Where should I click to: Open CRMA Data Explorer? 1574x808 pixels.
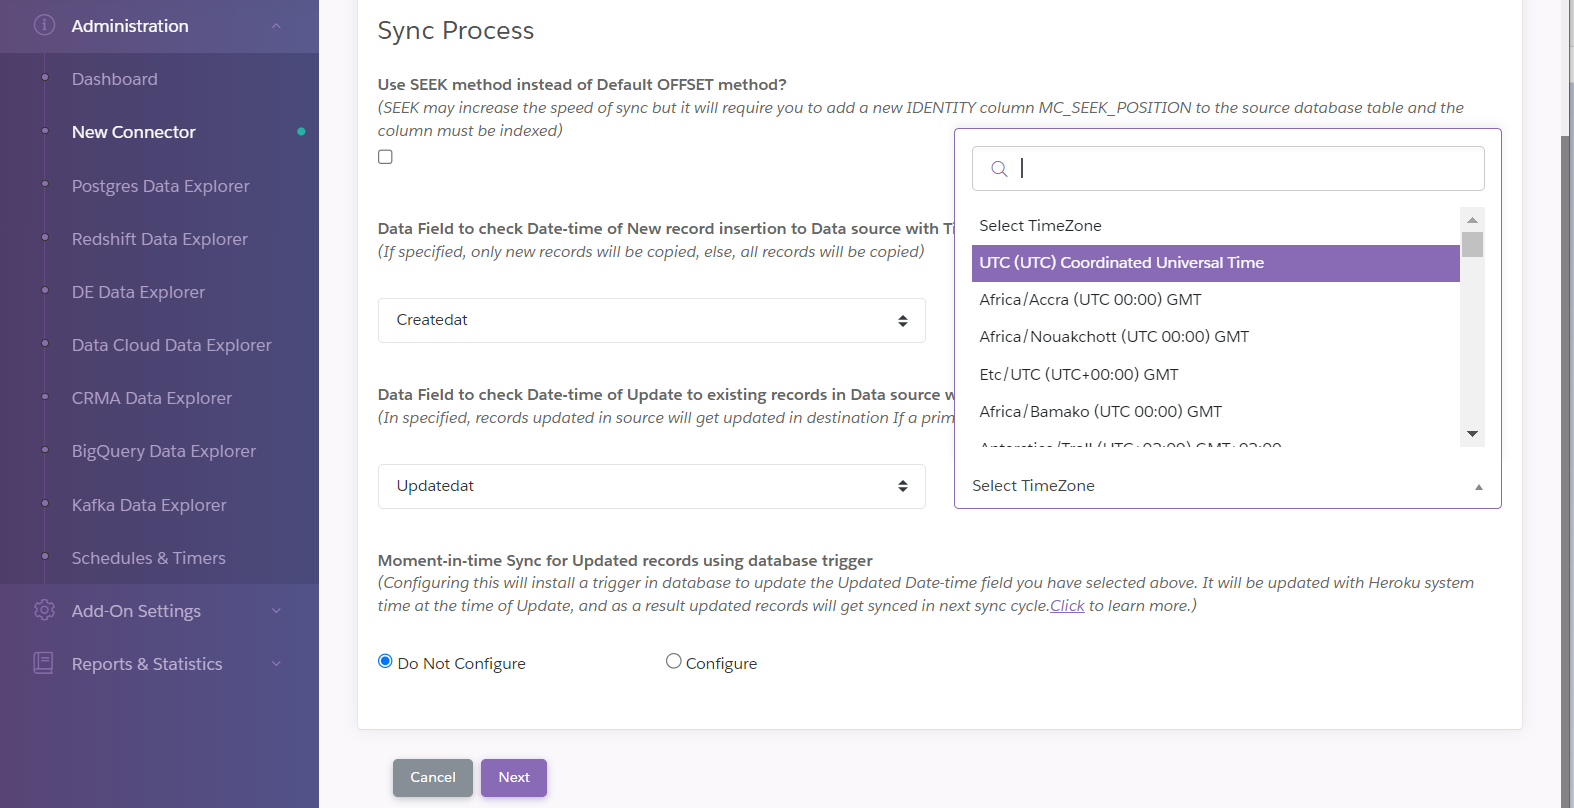coord(152,398)
